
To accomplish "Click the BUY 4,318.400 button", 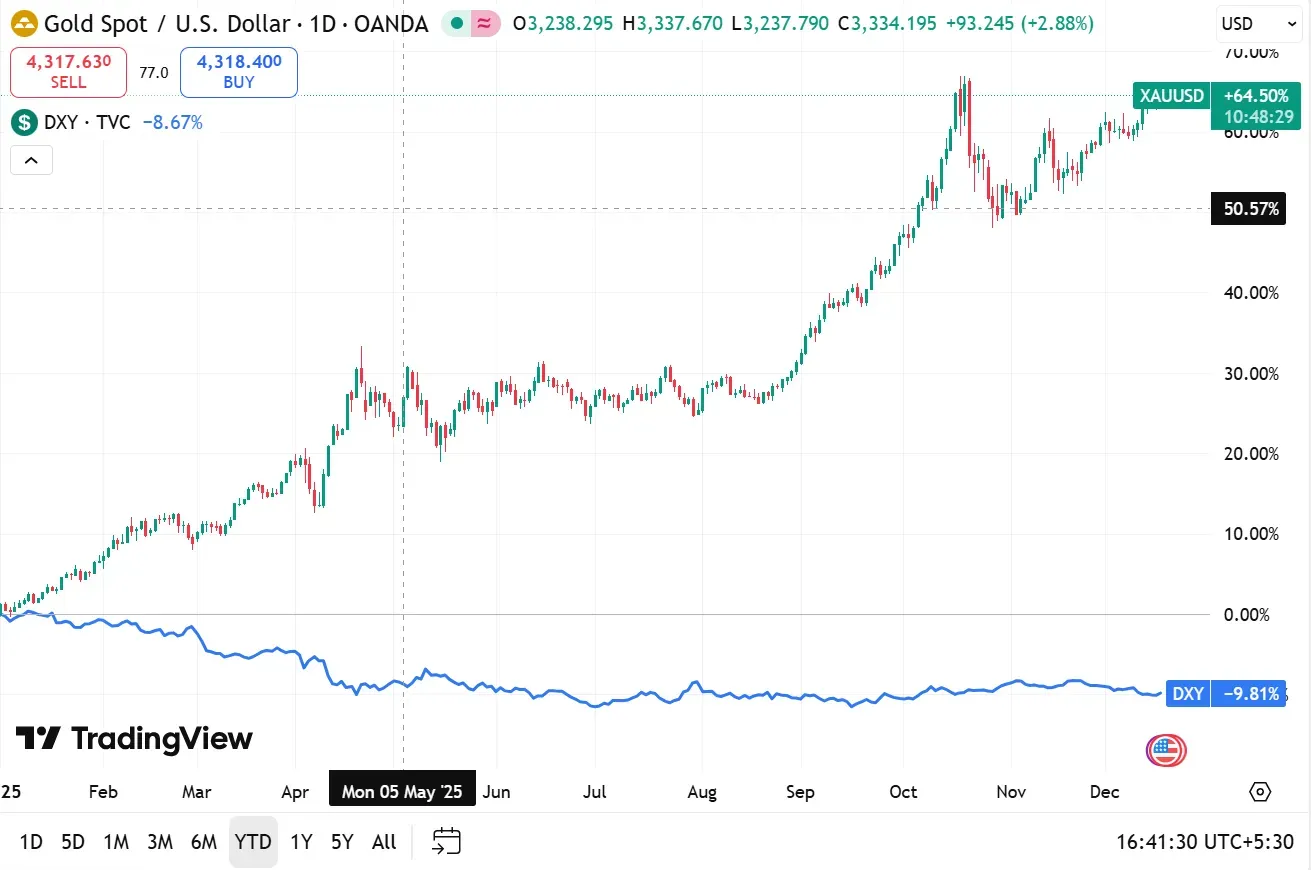I will (x=238, y=72).
